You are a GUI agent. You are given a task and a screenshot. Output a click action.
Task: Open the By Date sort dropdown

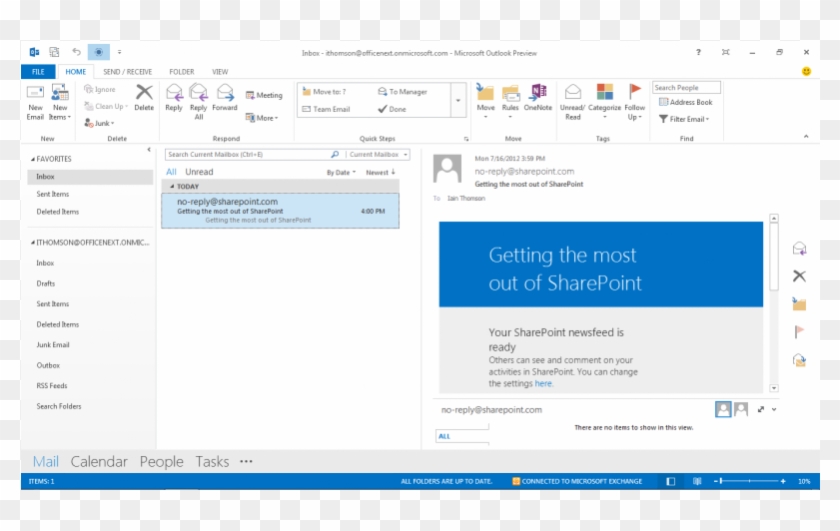click(x=341, y=173)
